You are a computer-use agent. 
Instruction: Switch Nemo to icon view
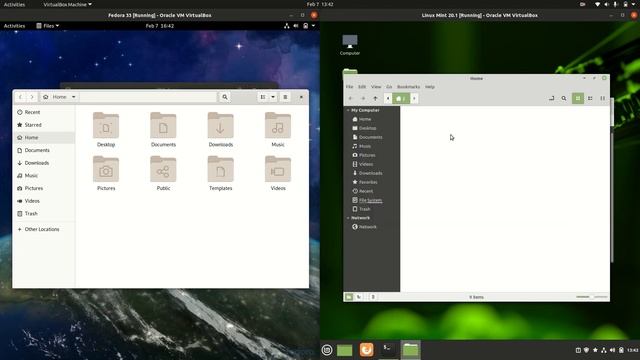pos(578,98)
